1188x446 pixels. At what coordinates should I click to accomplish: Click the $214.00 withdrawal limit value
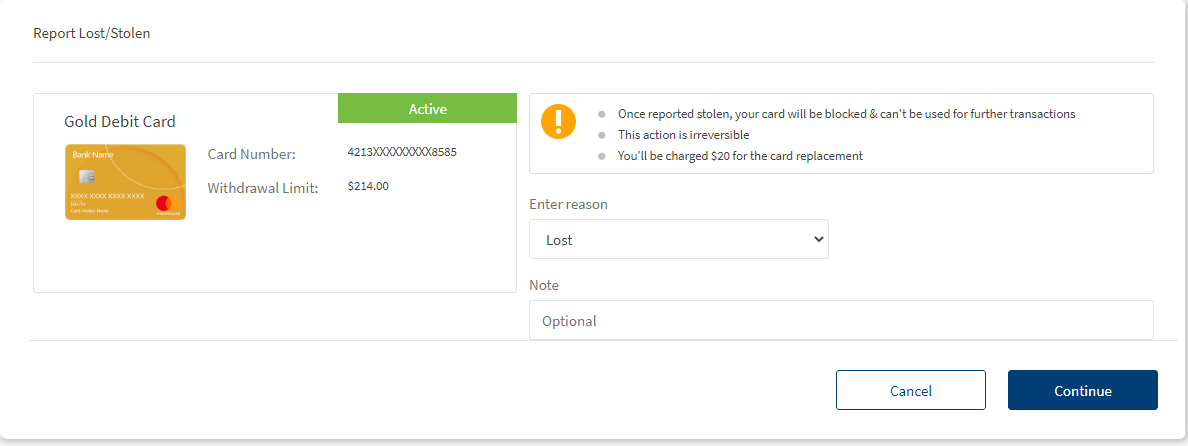(368, 186)
